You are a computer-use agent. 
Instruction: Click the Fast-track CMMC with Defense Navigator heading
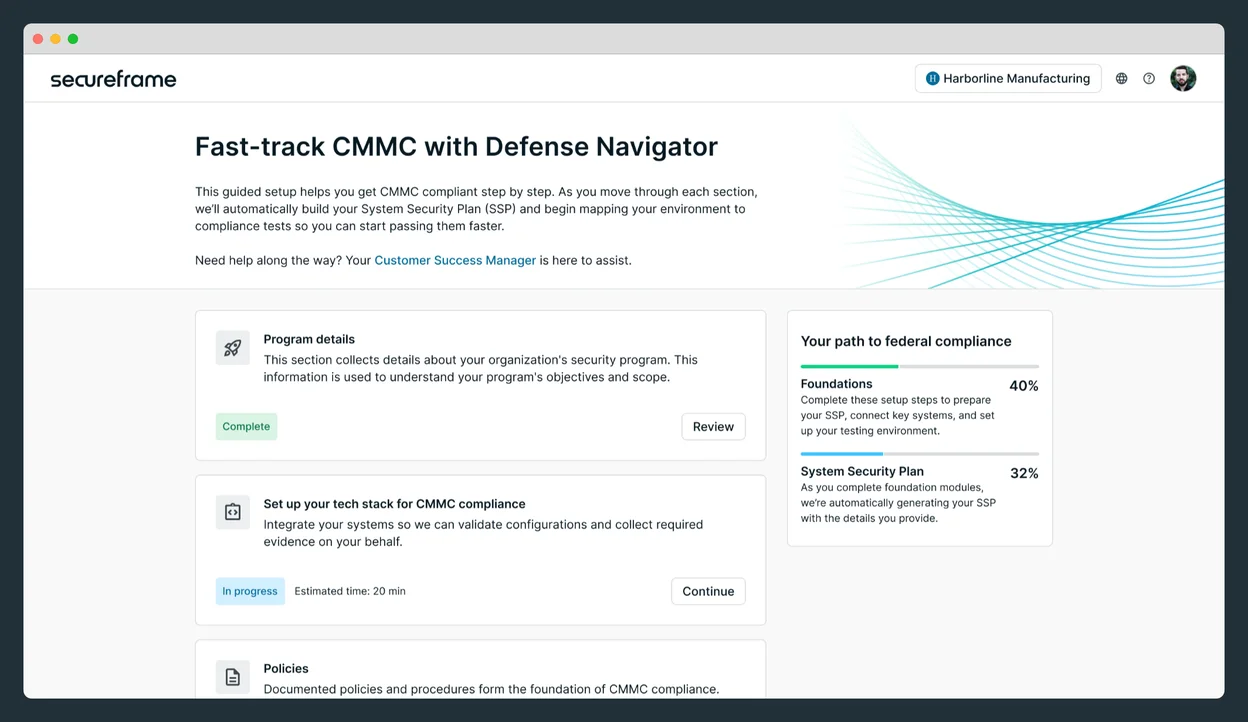click(x=456, y=146)
